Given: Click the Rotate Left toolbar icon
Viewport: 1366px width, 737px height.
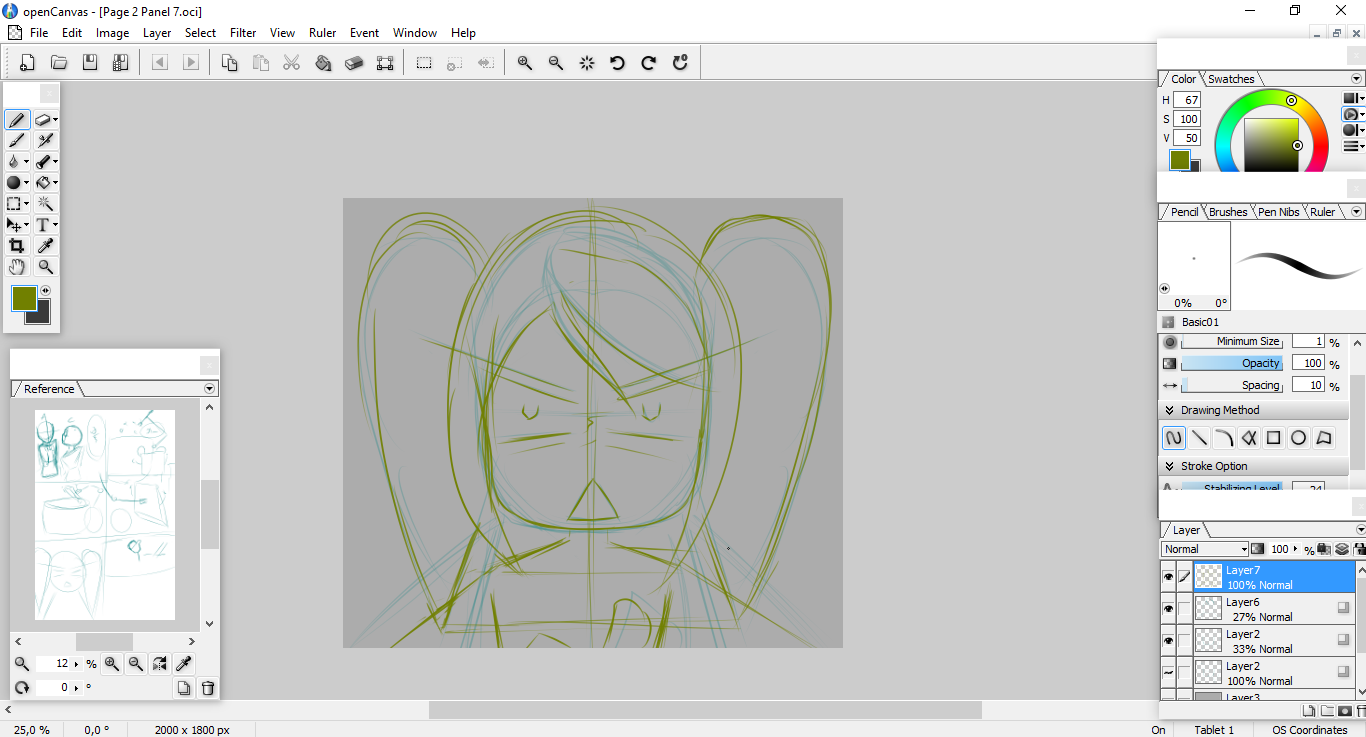Looking at the screenshot, I should pyautogui.click(x=617, y=63).
